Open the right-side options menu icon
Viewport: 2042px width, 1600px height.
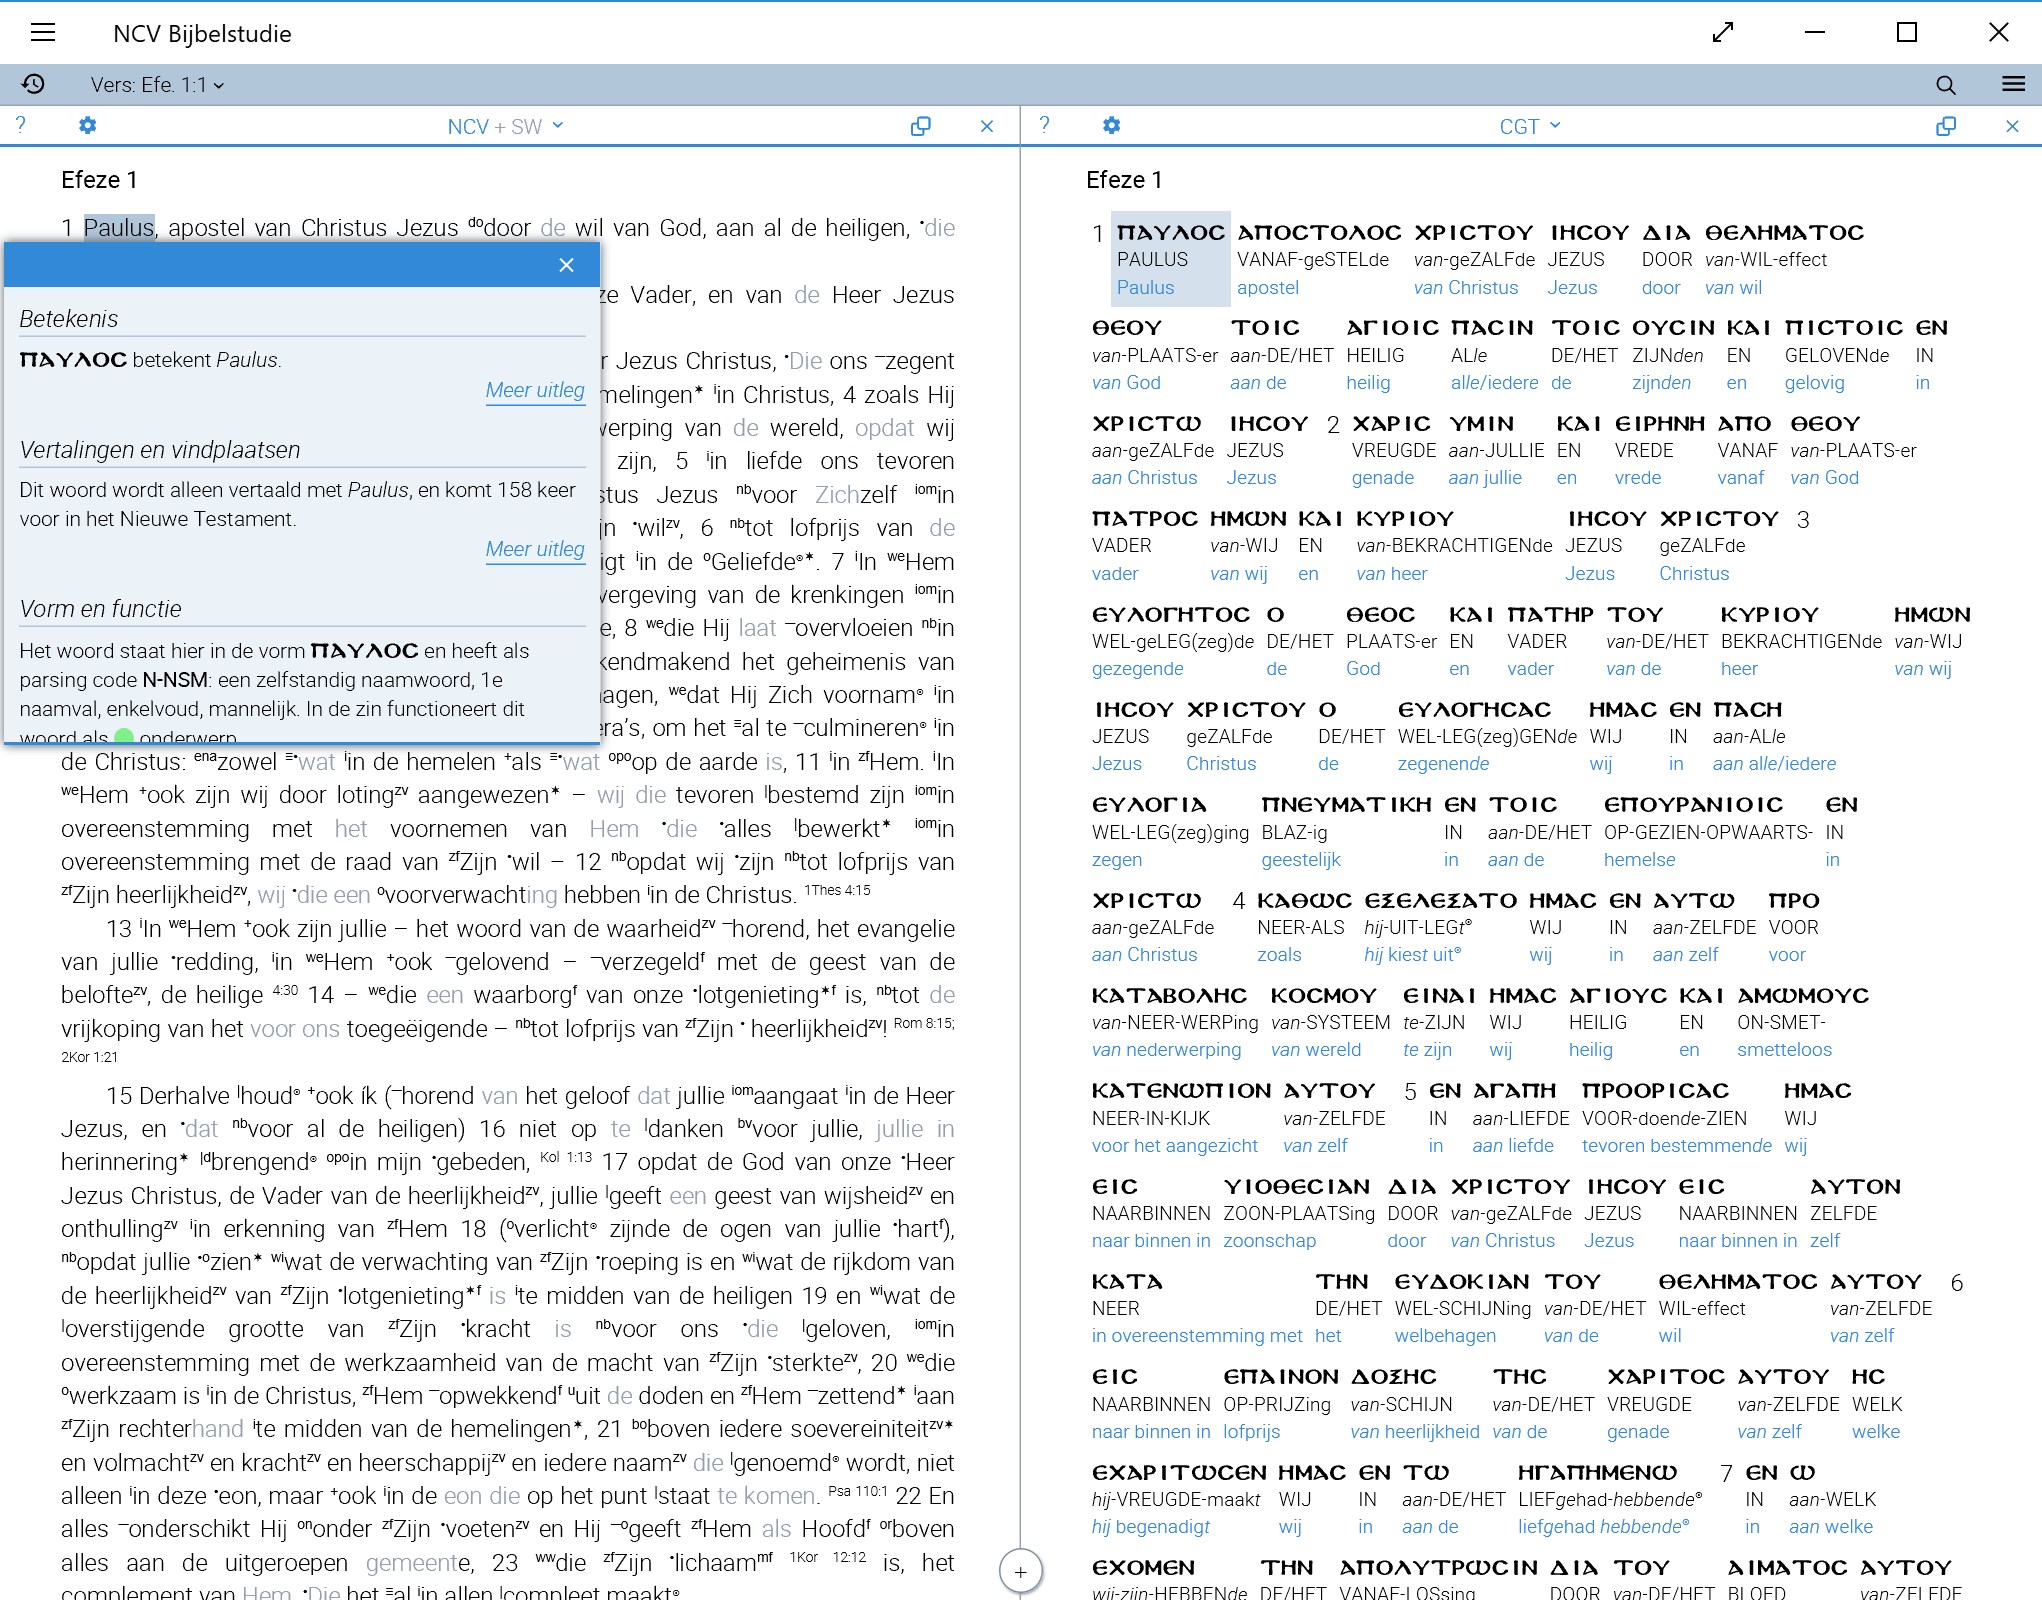[2013, 84]
